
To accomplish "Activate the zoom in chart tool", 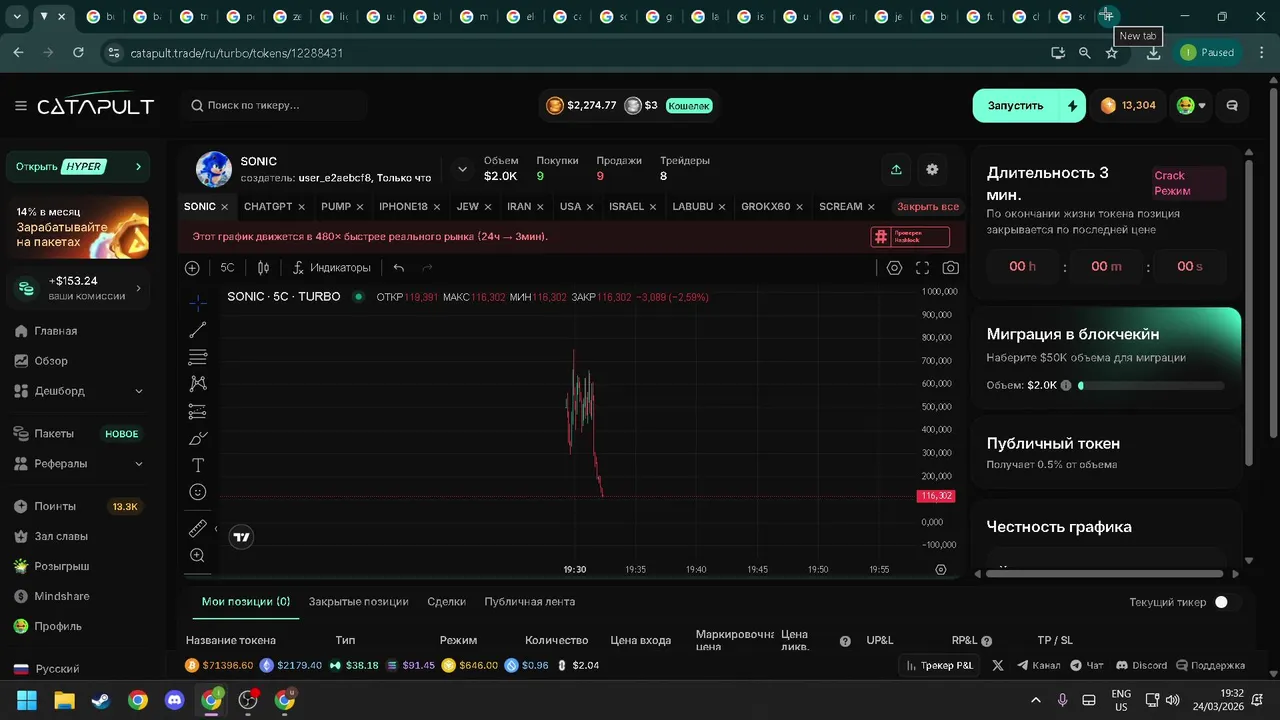I will tap(198, 555).
